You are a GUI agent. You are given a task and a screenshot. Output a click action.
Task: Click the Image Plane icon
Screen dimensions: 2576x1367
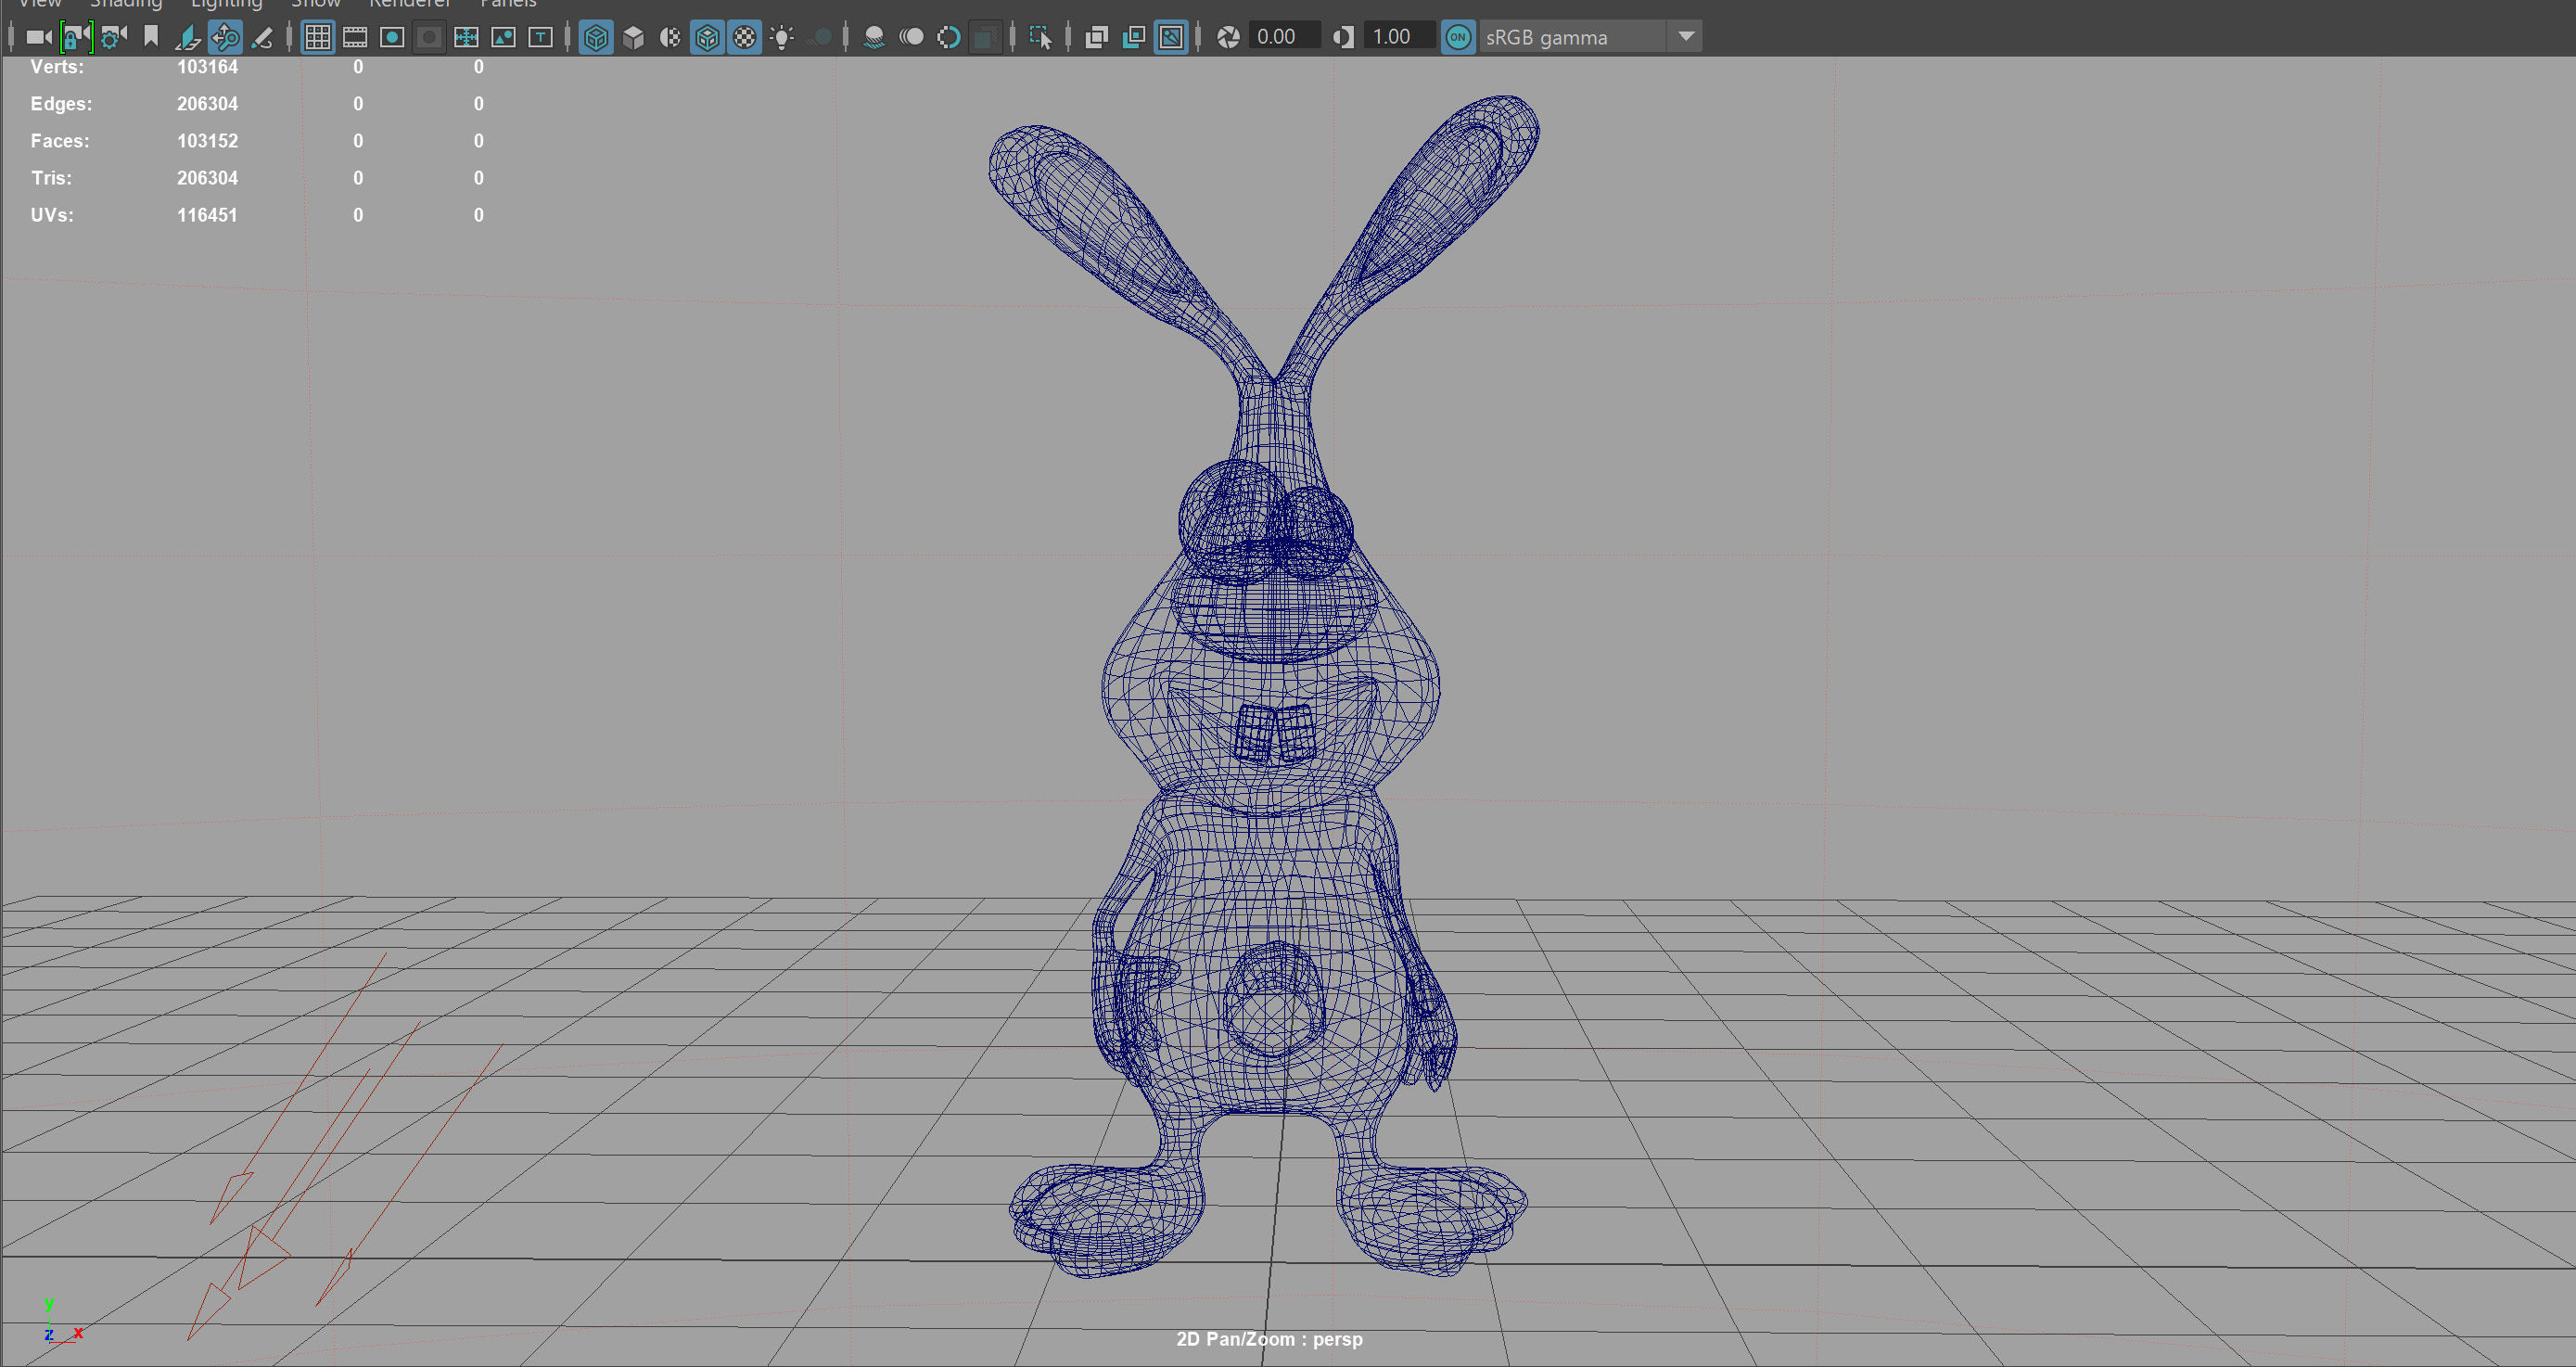(188, 38)
